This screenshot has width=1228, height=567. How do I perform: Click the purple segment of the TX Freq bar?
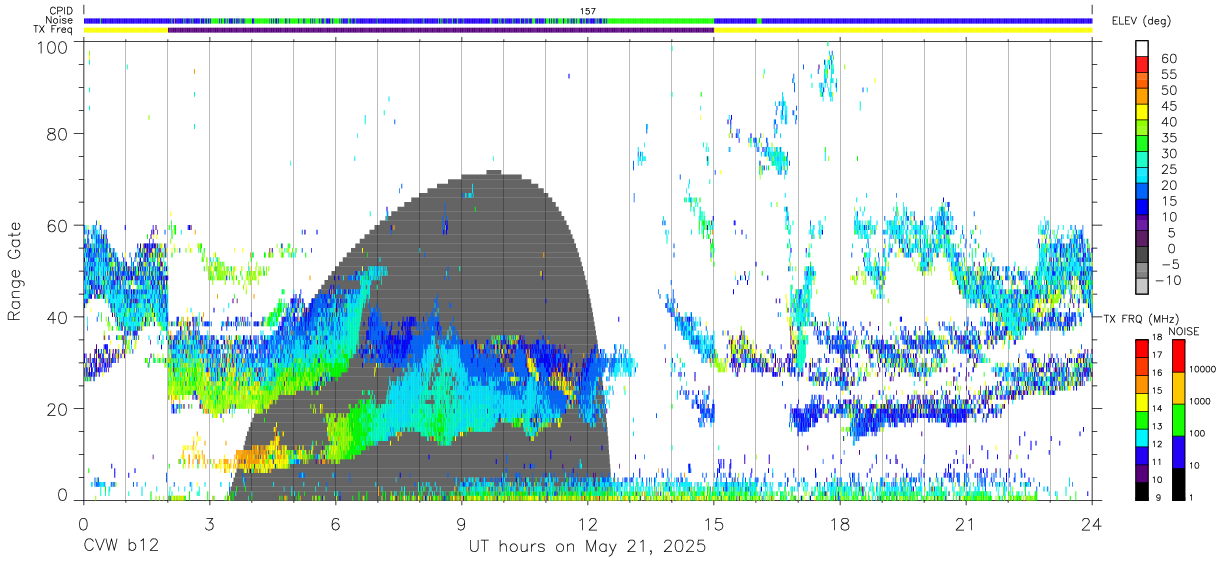441,30
